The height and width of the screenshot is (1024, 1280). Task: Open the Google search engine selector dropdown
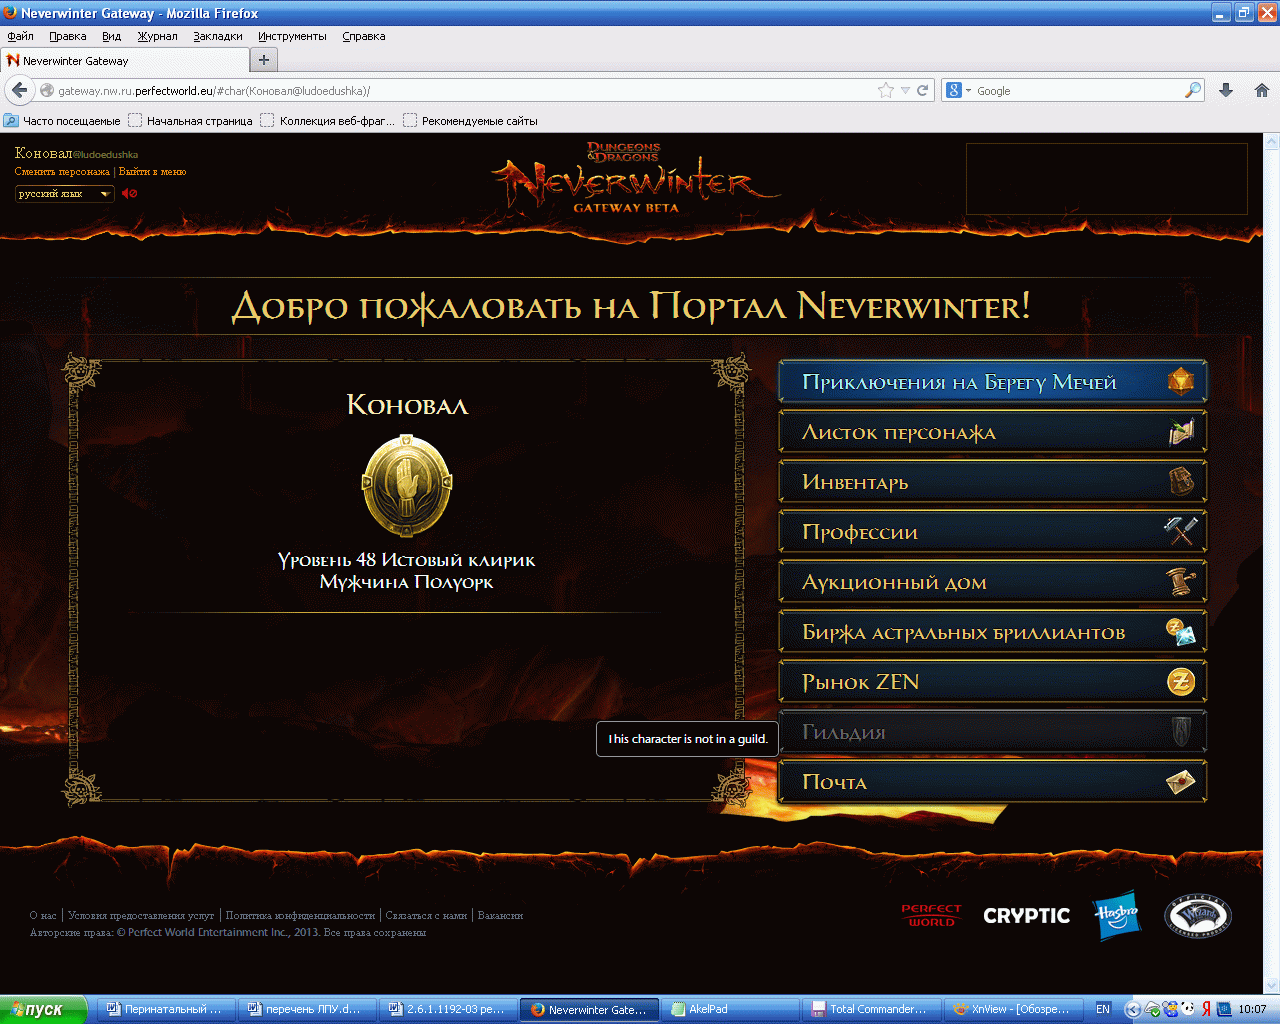pos(958,90)
